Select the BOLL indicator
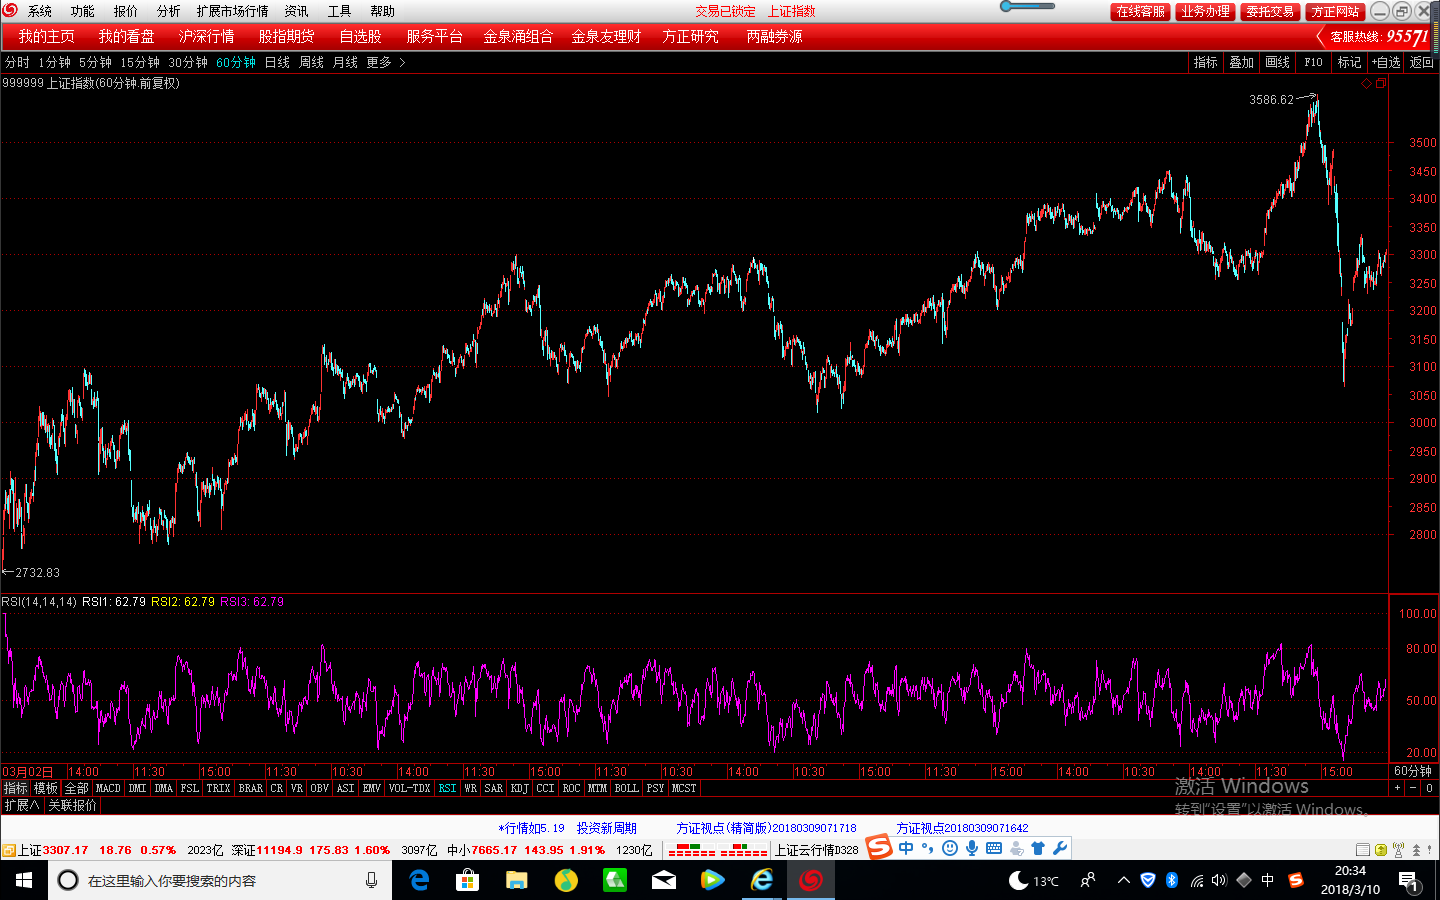The height and width of the screenshot is (900, 1440). (626, 788)
